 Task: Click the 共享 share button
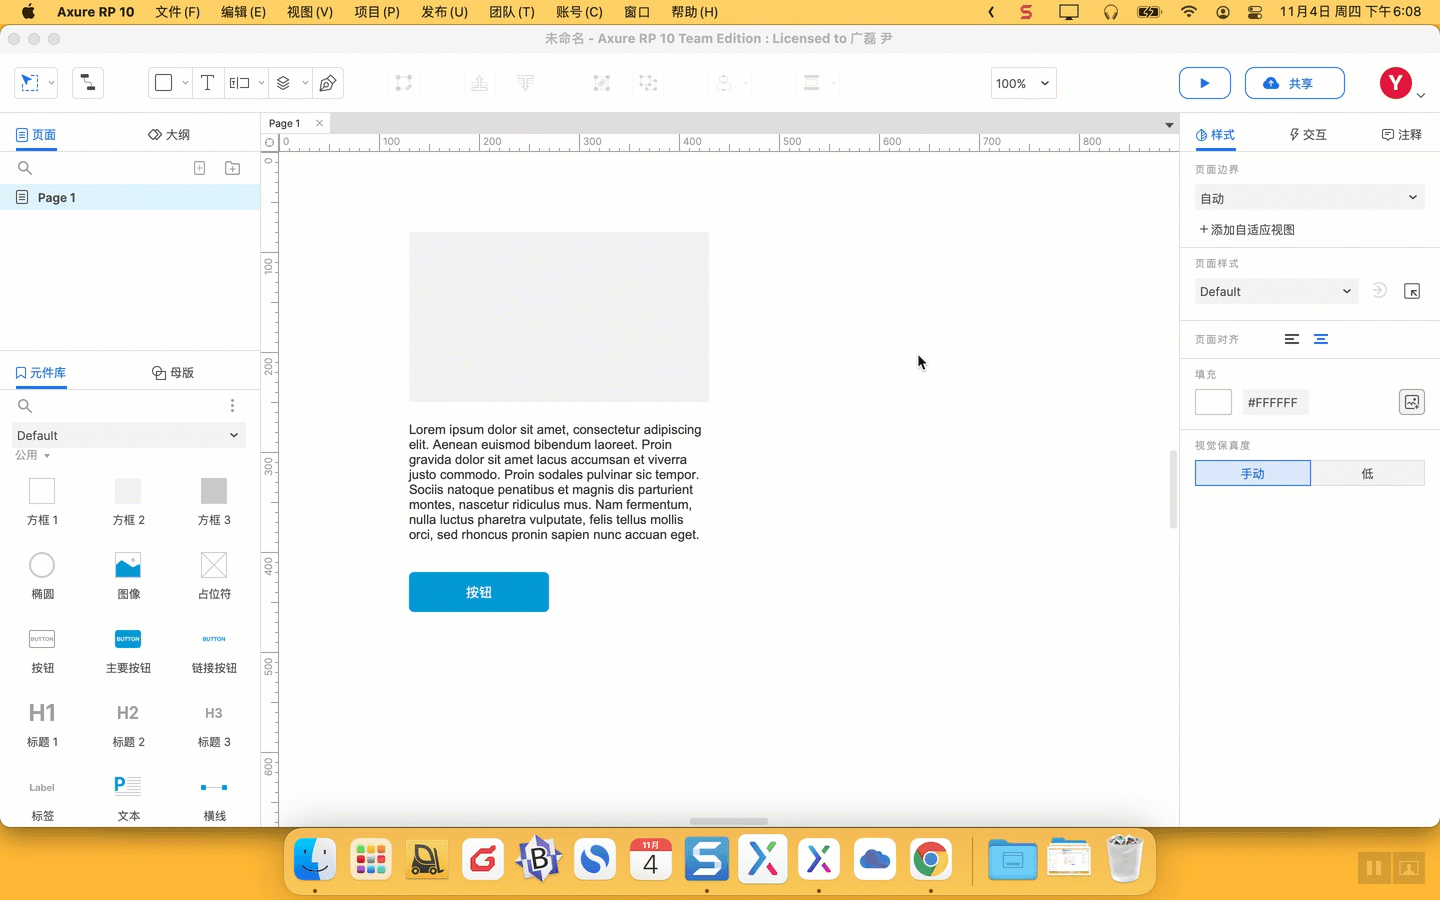click(x=1294, y=83)
